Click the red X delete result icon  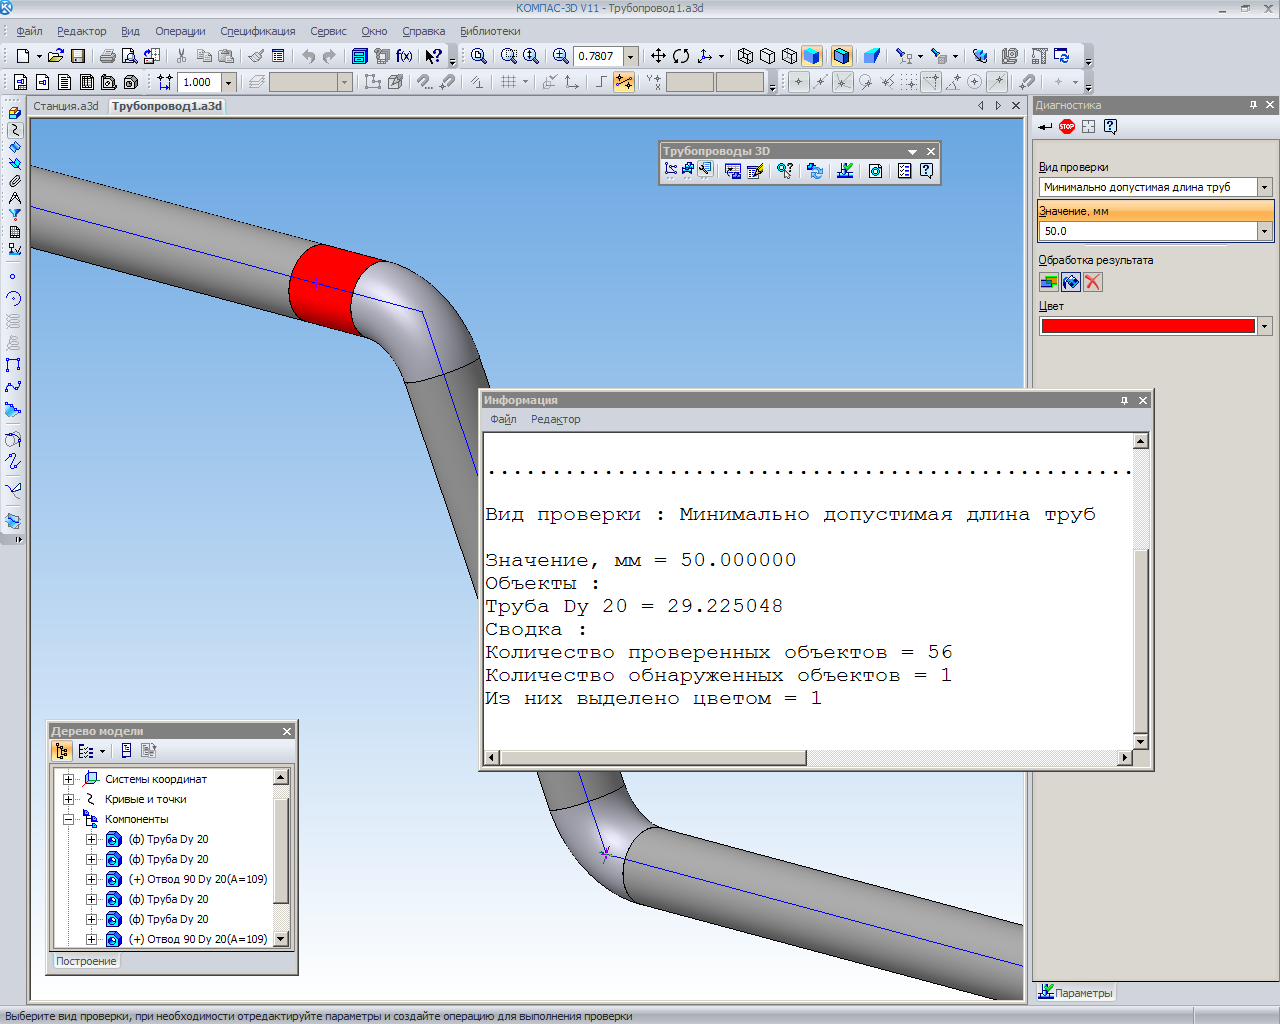pos(1093,282)
